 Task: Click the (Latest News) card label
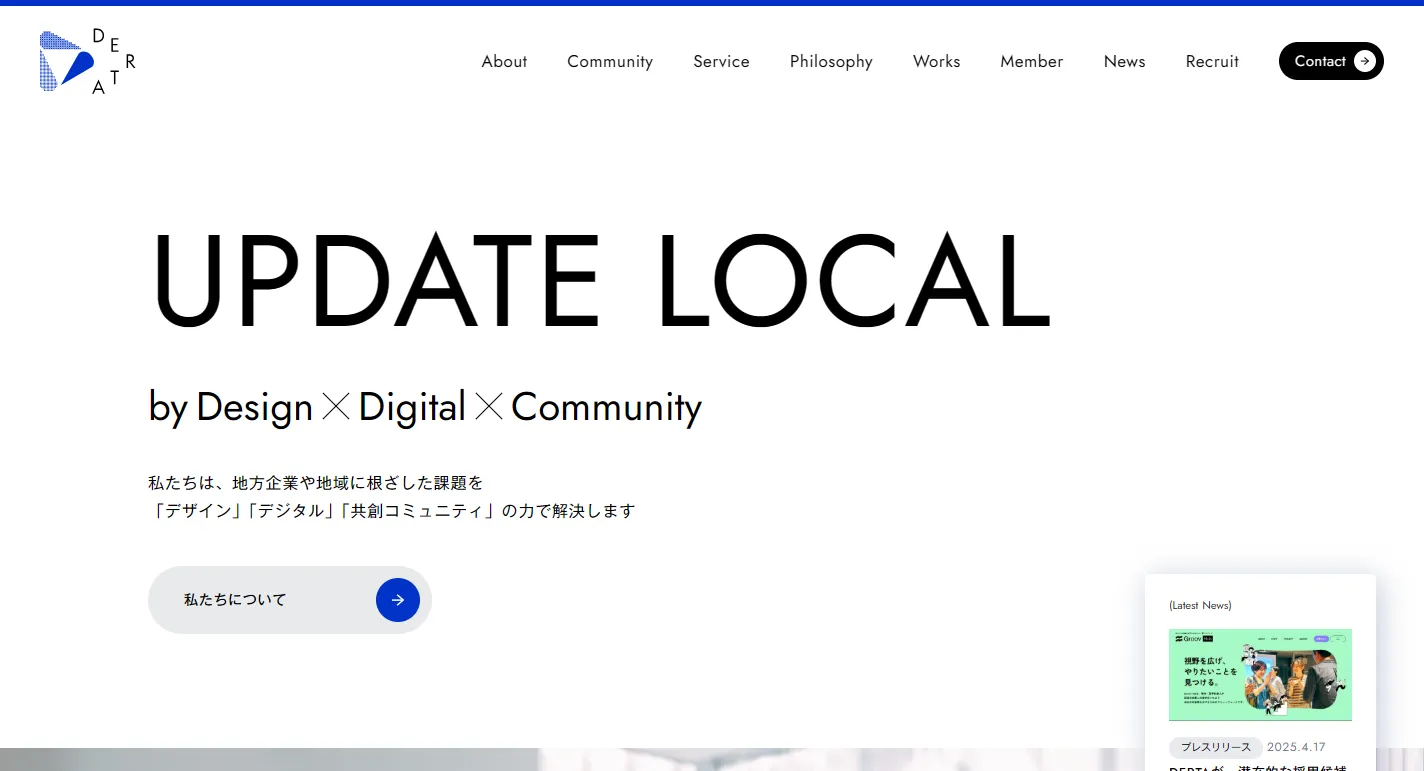[1200, 605]
